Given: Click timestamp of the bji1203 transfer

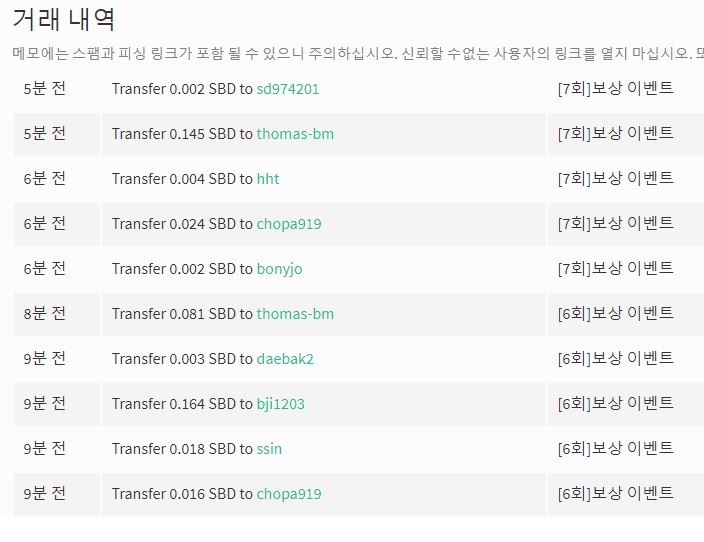Looking at the screenshot, I should pos(44,403).
